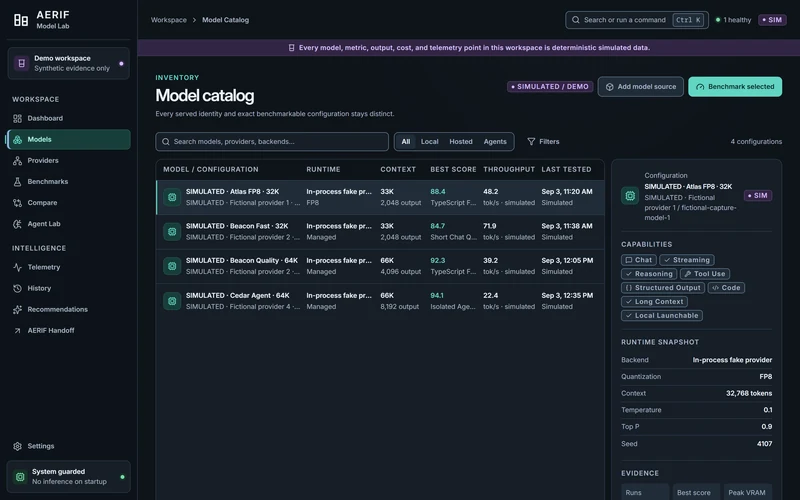800x500 pixels.
Task: Open the Filters control
Action: (543, 142)
